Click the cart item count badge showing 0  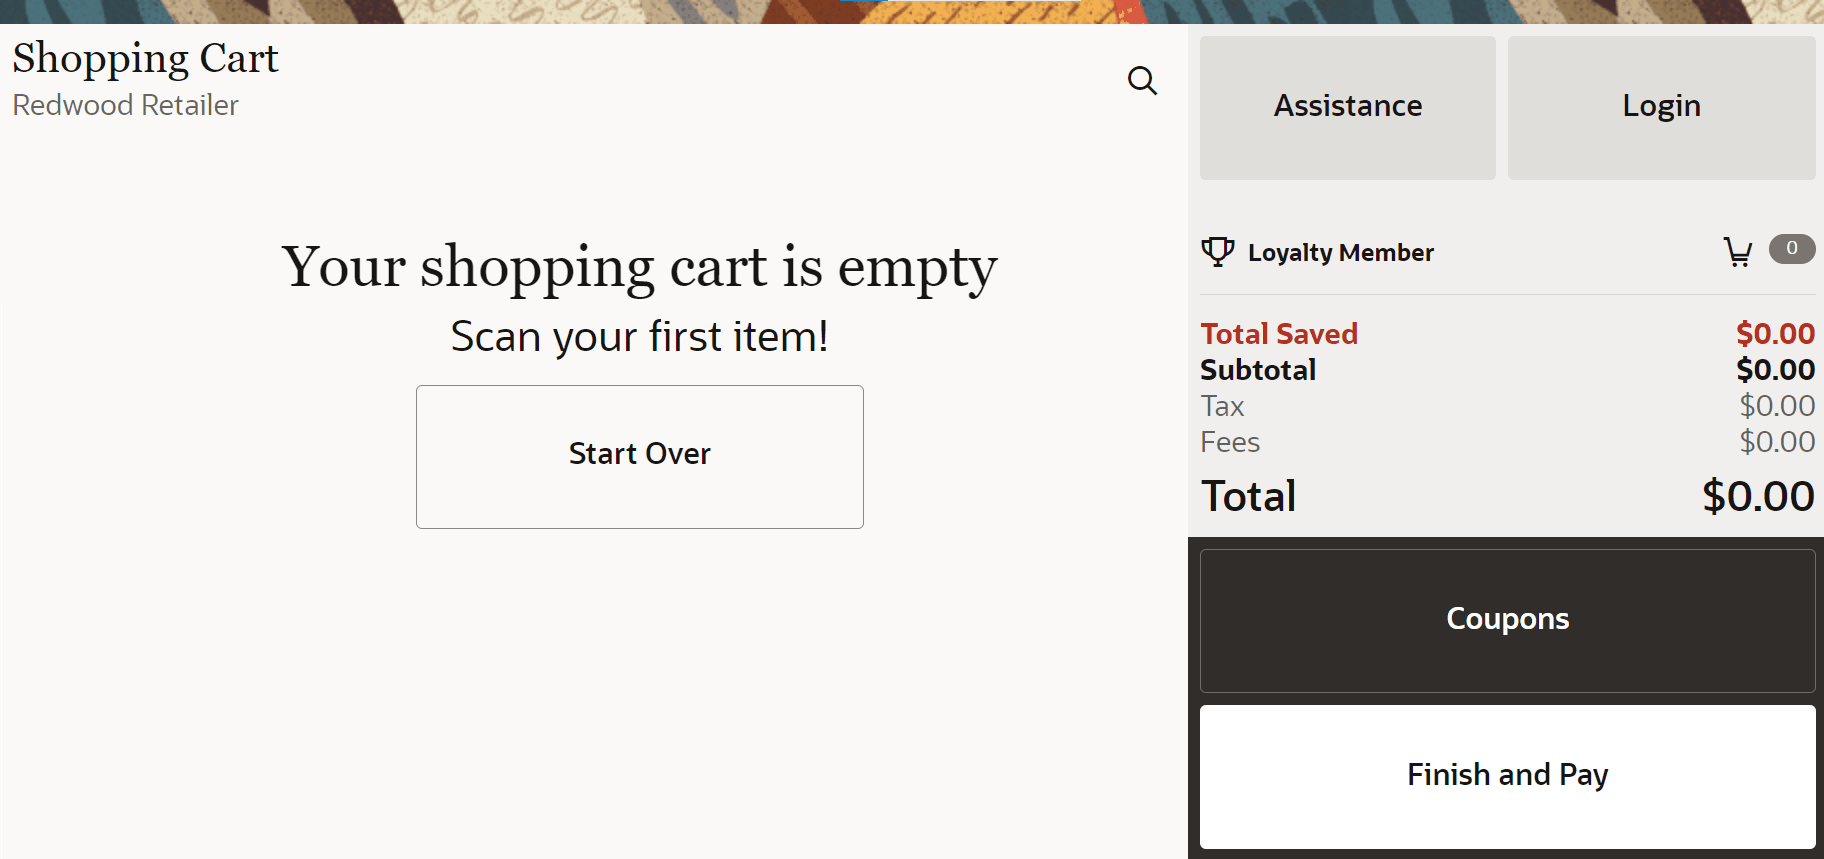click(x=1791, y=249)
